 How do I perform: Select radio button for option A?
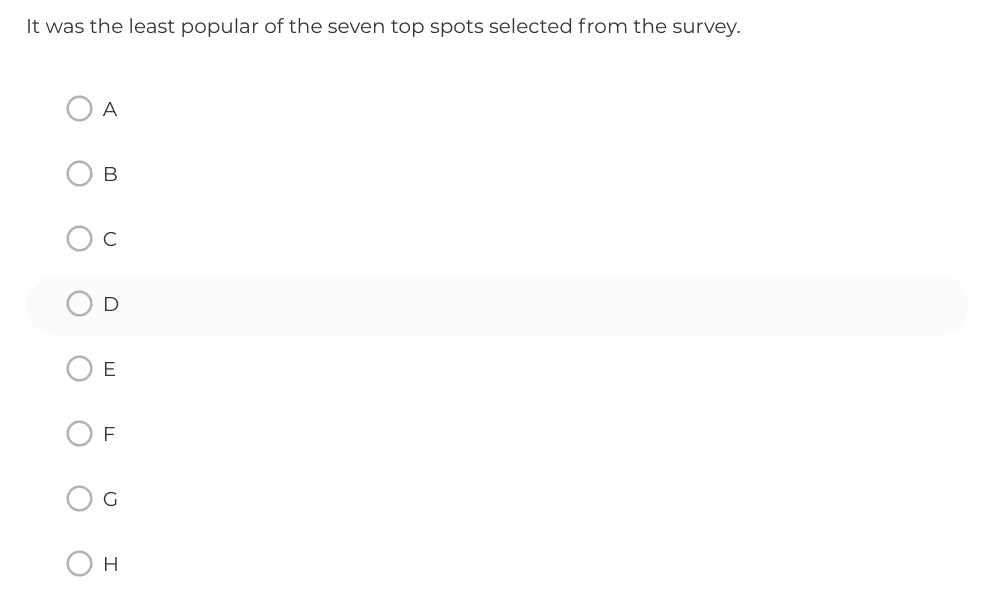point(79,109)
